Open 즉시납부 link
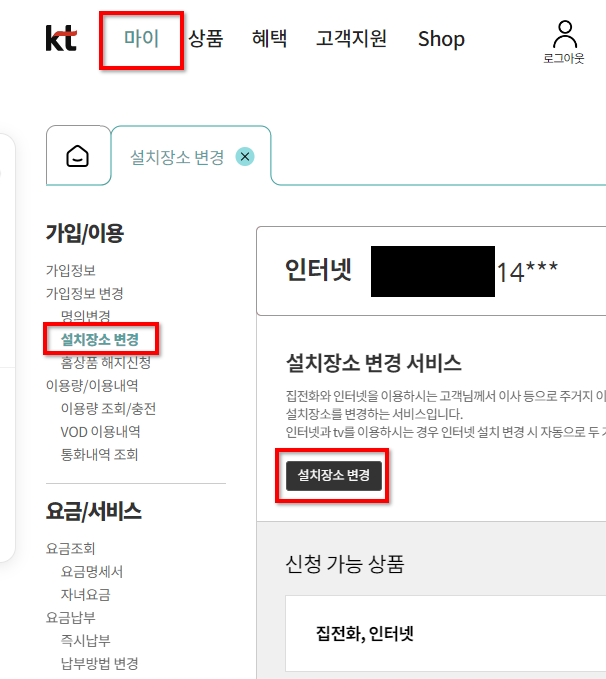 86,640
